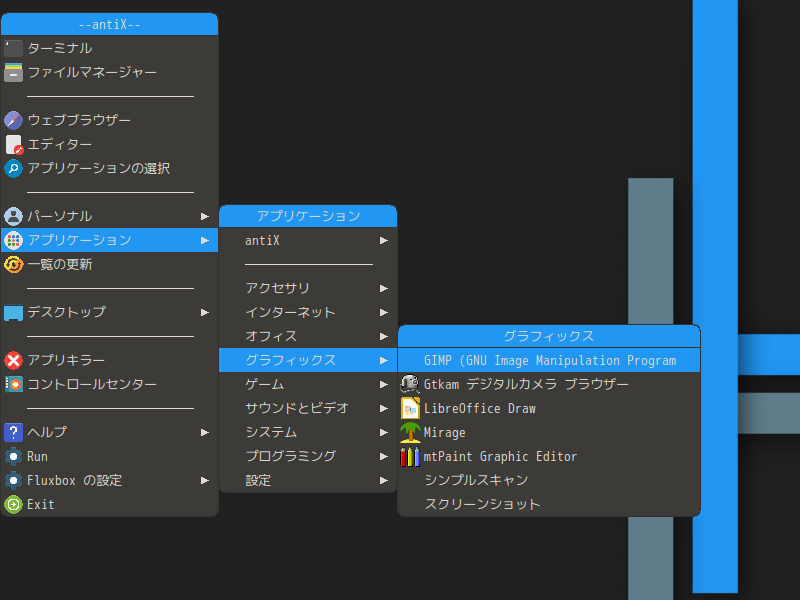Click the エディター document icon

coord(13,144)
